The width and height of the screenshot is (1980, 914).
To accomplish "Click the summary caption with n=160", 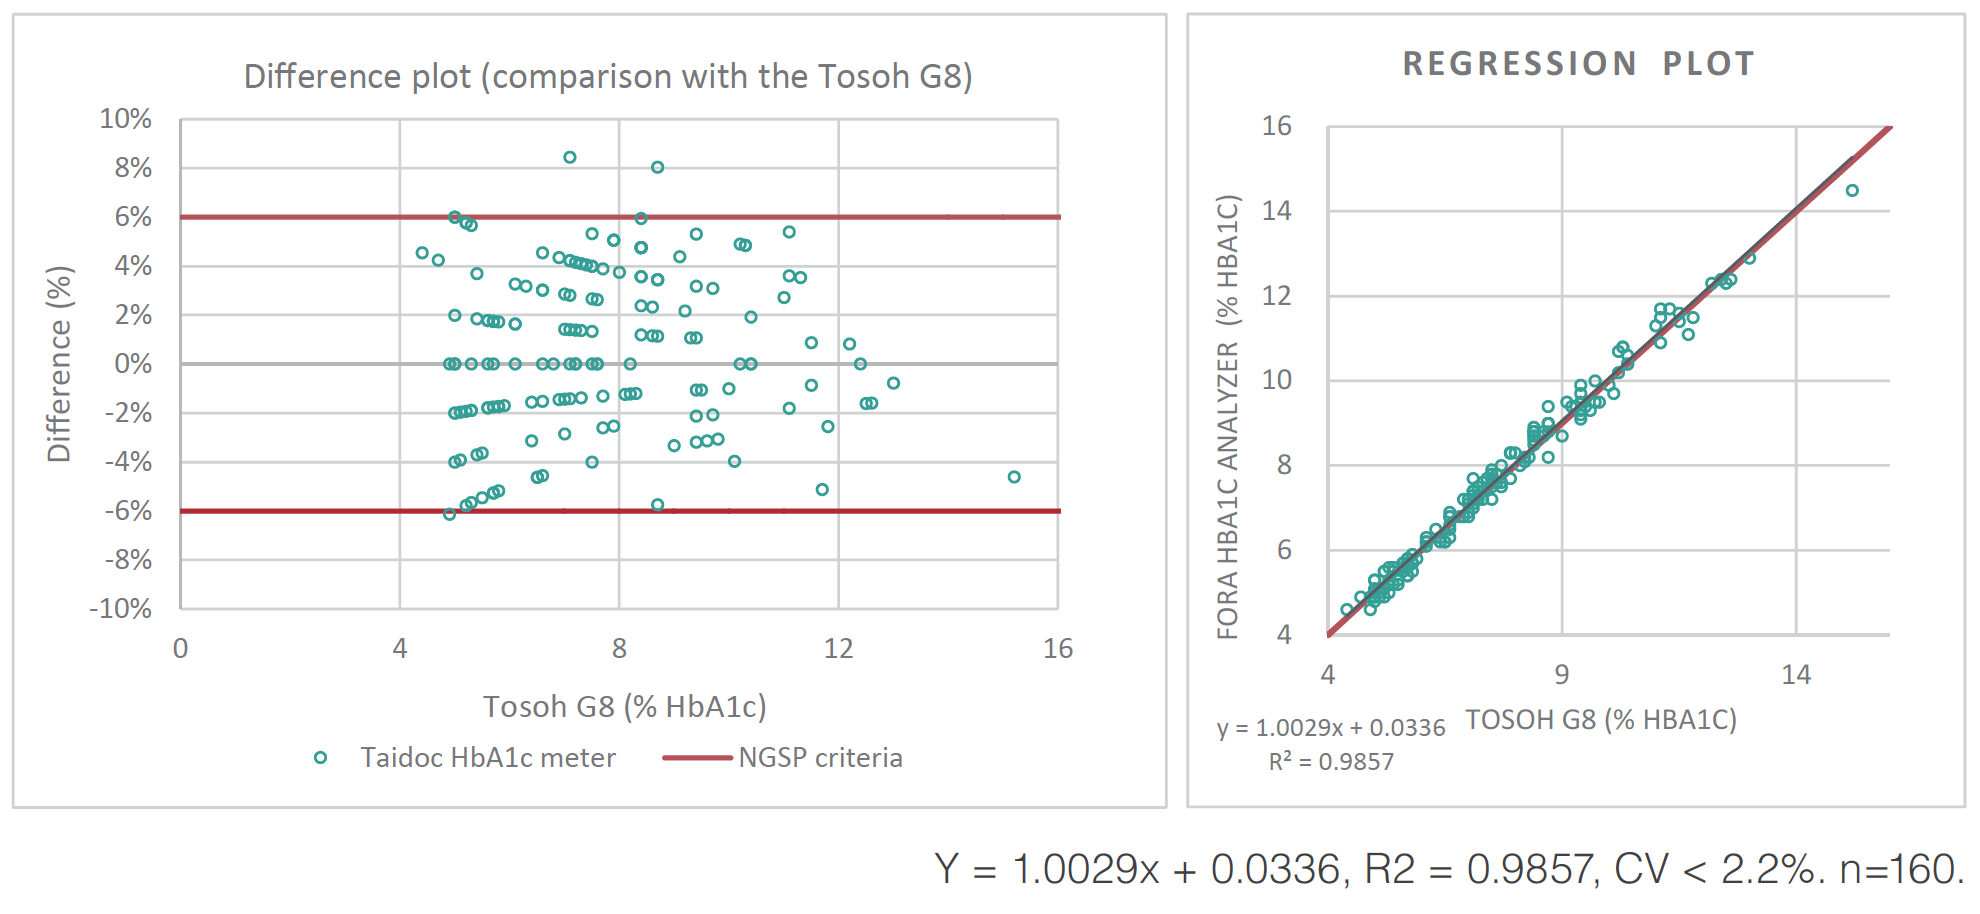I will pos(1449,869).
